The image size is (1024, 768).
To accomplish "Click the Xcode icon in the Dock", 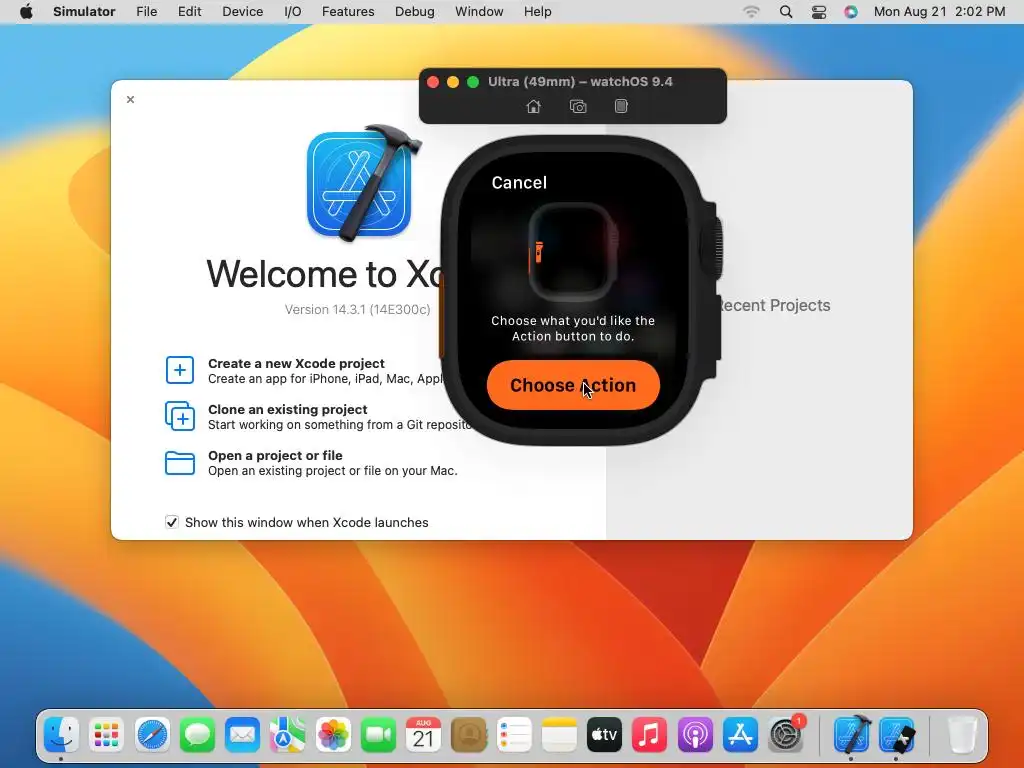I will [852, 734].
